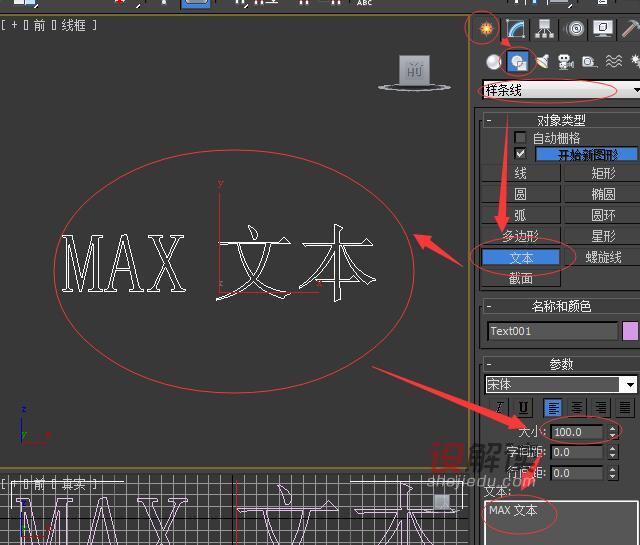
Task: Choose the 星形 shape button
Action: click(x=602, y=236)
